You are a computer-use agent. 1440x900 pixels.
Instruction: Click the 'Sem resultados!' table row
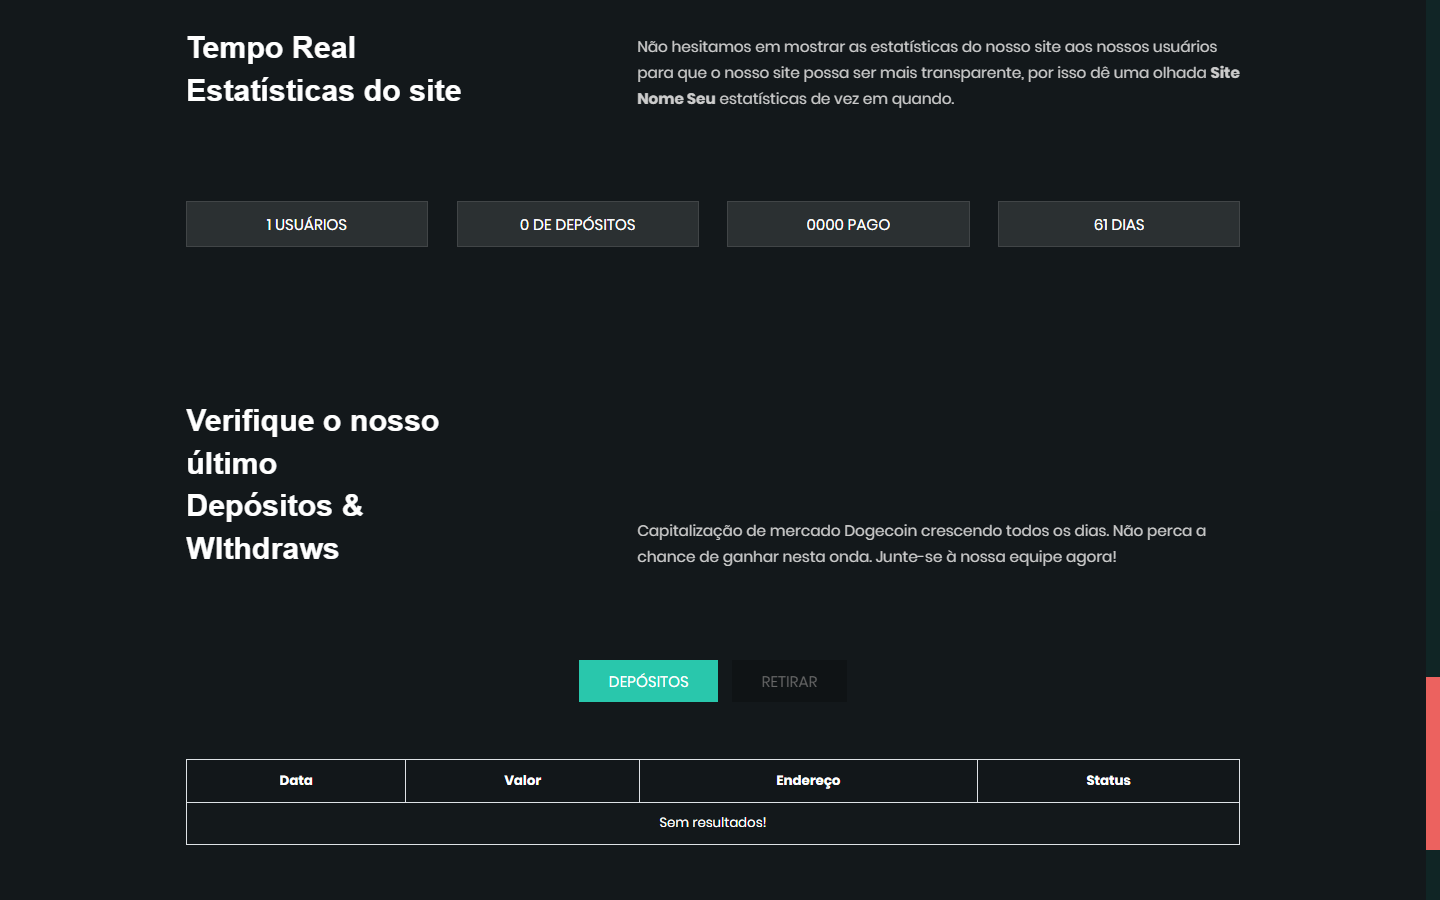pos(712,823)
